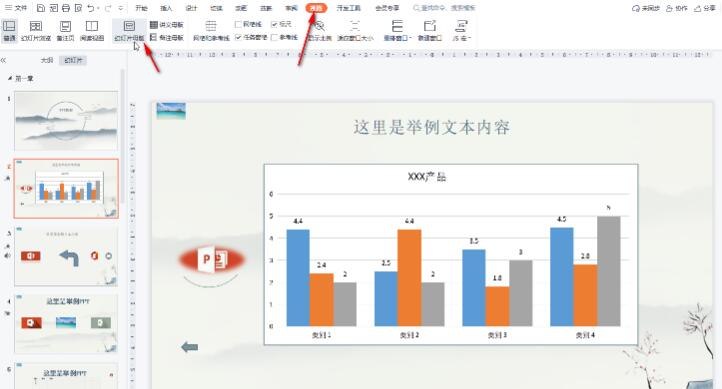This screenshot has height=389, width=722.
Task: Expand the Arrange Windows (重排窗口) dropdown
Action: (397, 30)
